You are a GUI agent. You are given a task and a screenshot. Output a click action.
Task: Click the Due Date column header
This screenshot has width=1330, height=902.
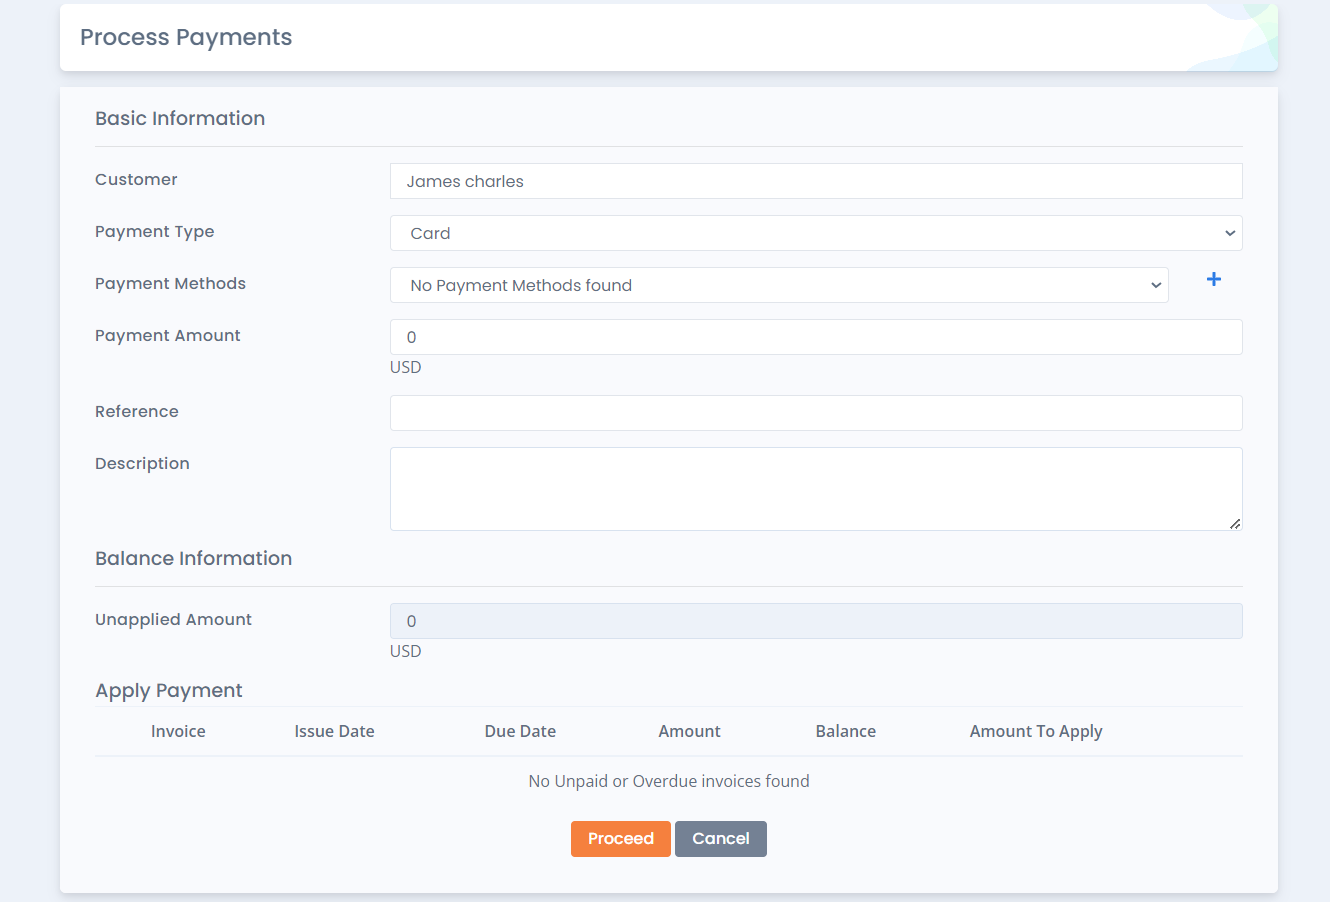[x=520, y=731]
